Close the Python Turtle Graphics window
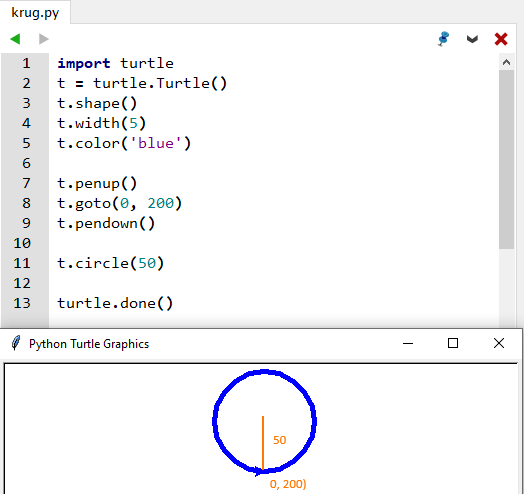 pos(499,343)
